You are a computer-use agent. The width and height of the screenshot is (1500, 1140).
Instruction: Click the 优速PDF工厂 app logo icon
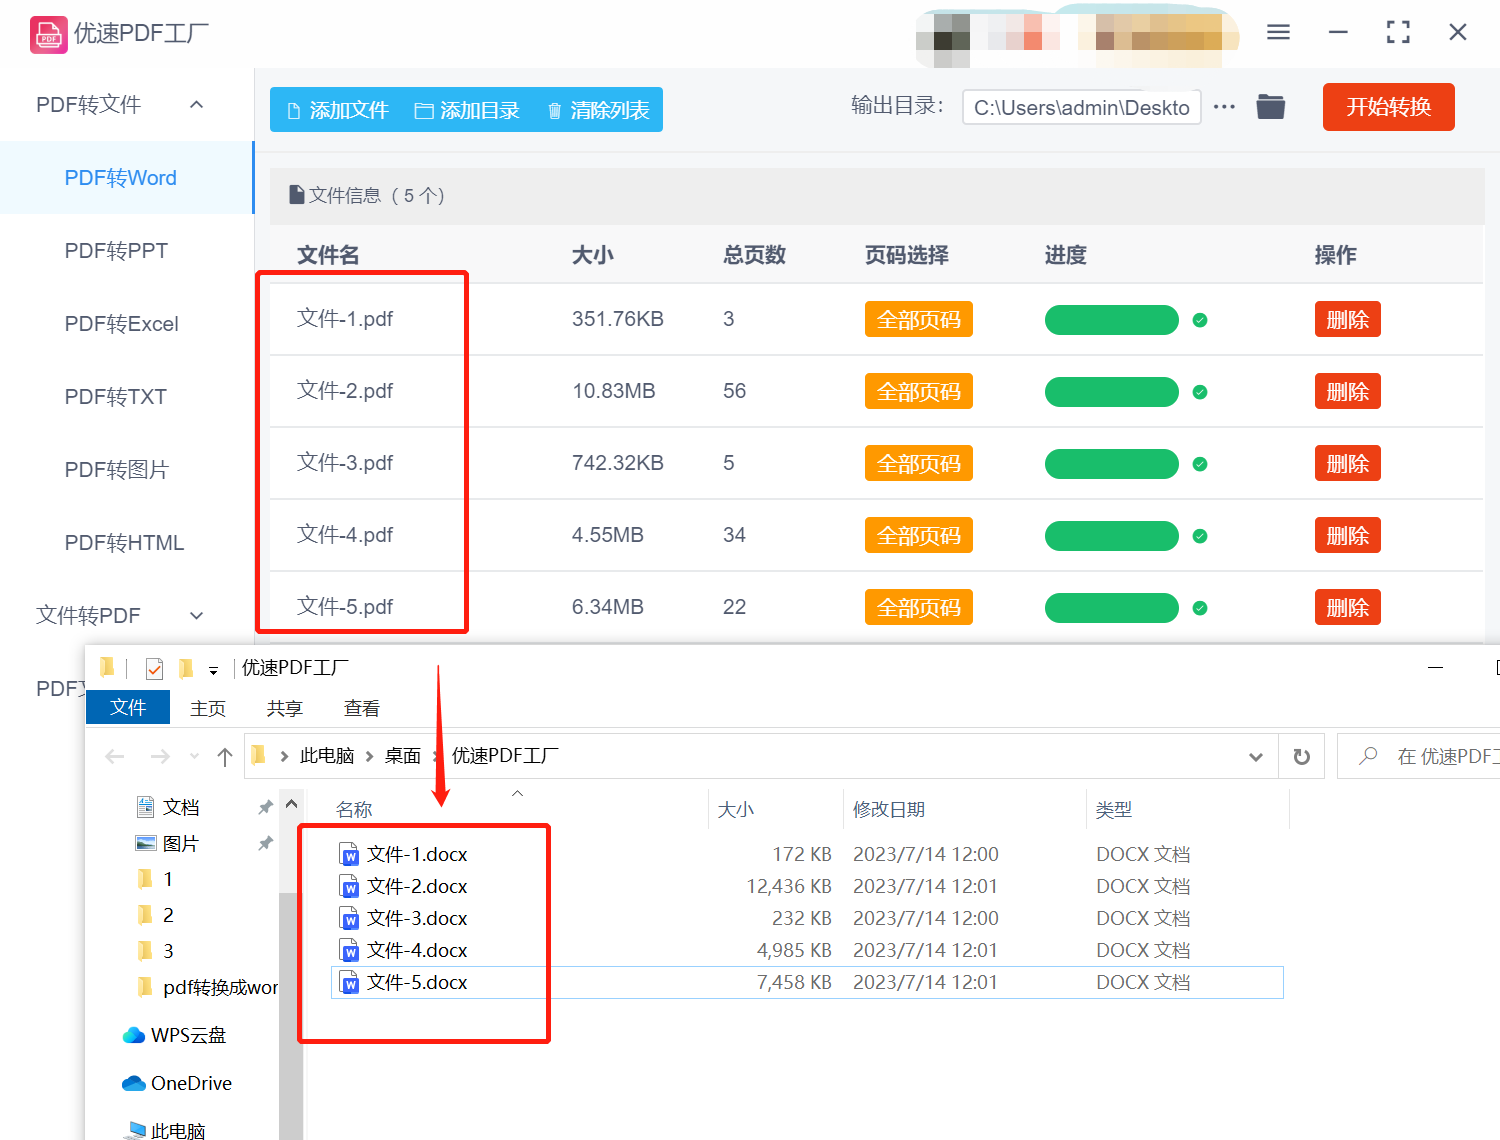[49, 34]
